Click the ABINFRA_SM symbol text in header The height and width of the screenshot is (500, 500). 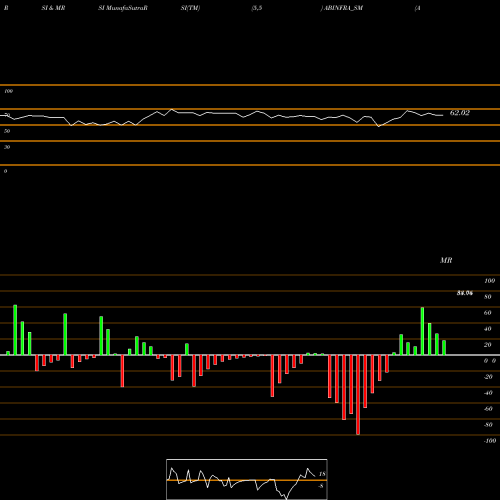(343, 8)
